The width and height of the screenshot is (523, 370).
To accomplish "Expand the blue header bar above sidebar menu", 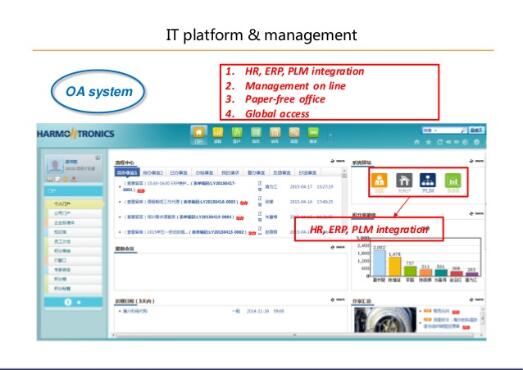I will point(73,191).
